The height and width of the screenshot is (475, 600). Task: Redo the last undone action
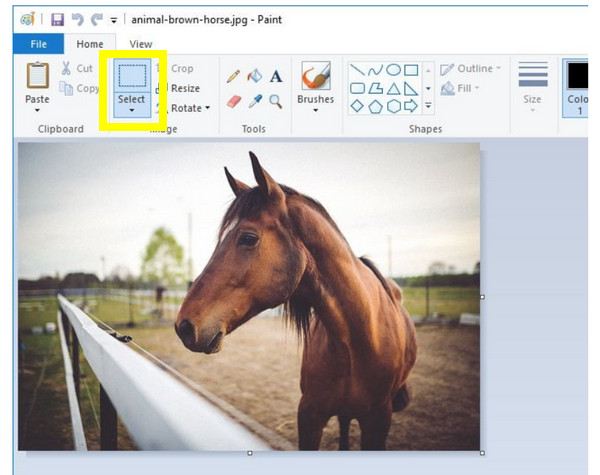[96, 19]
